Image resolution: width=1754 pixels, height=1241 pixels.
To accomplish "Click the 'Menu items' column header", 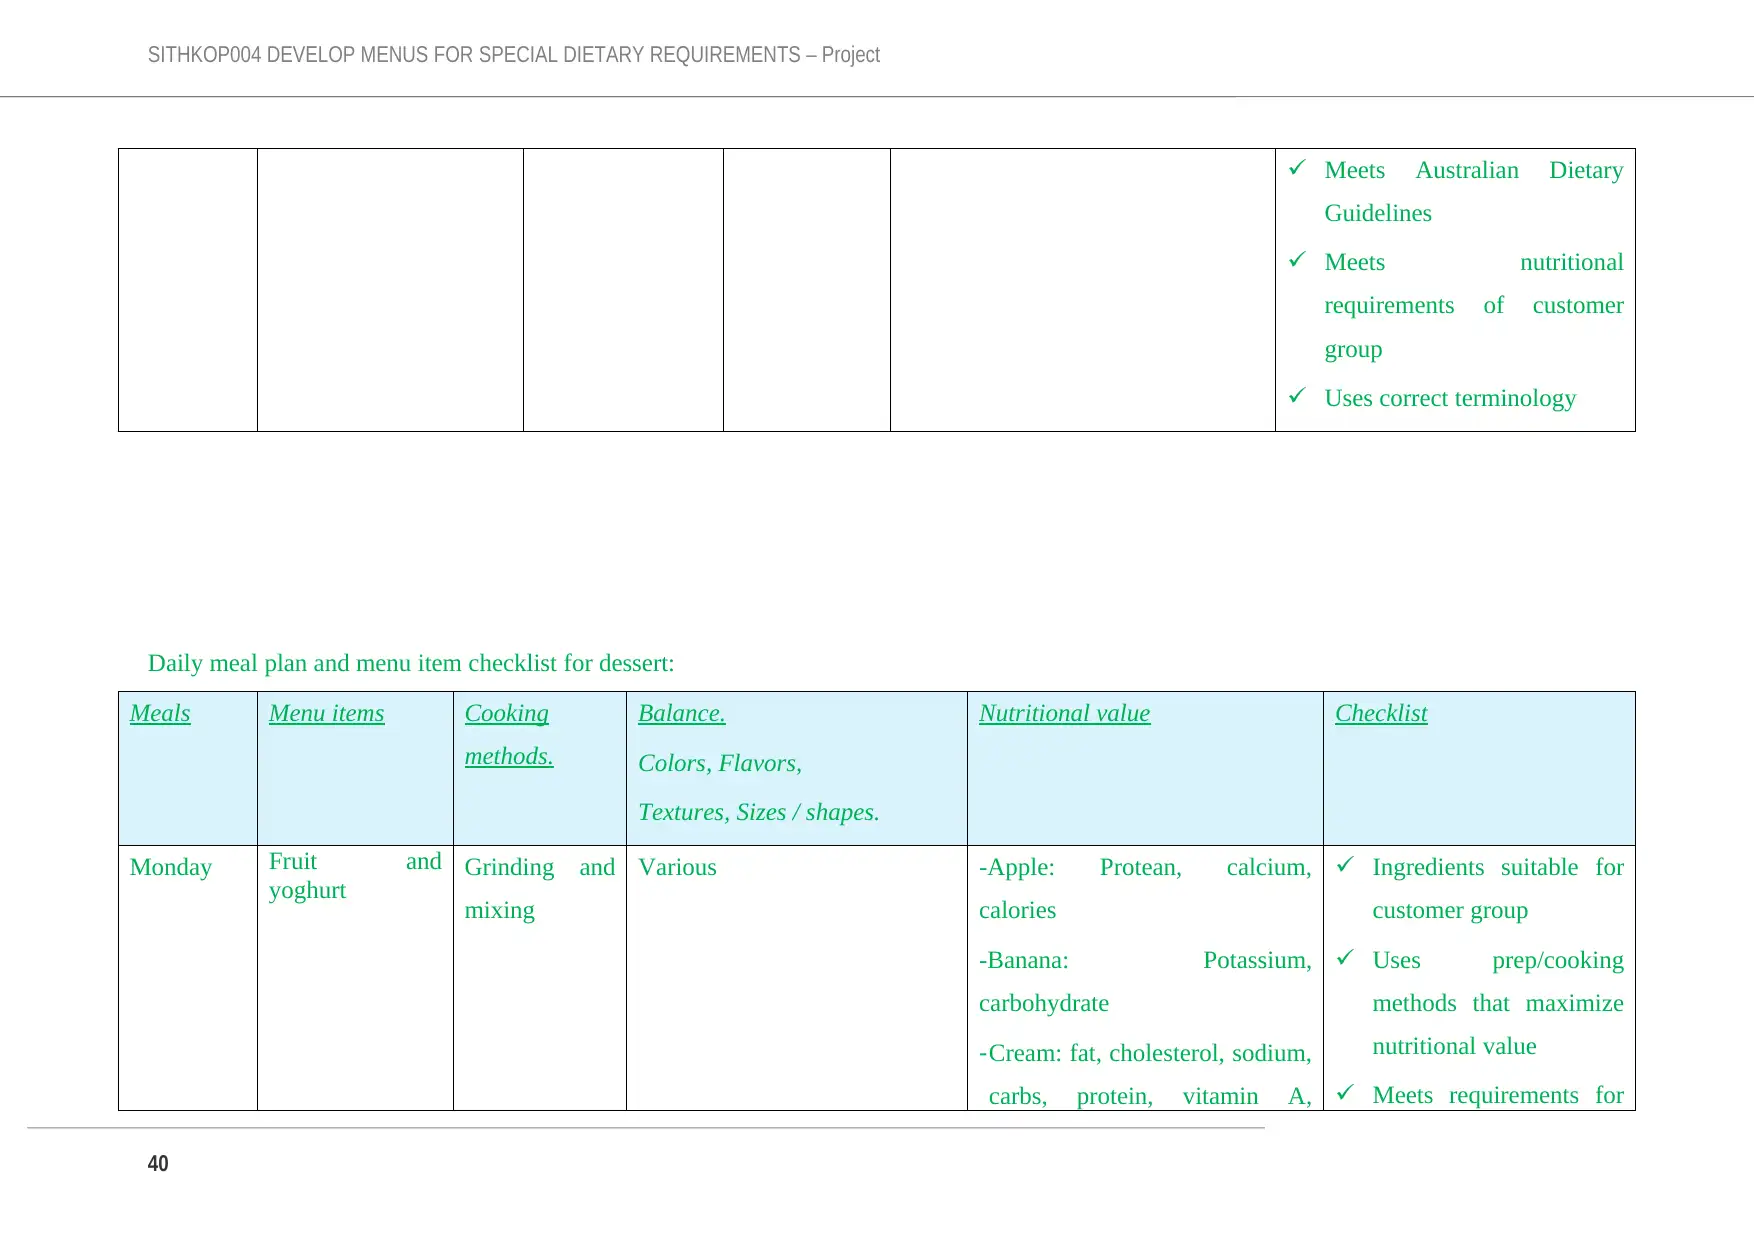I will (x=327, y=713).
